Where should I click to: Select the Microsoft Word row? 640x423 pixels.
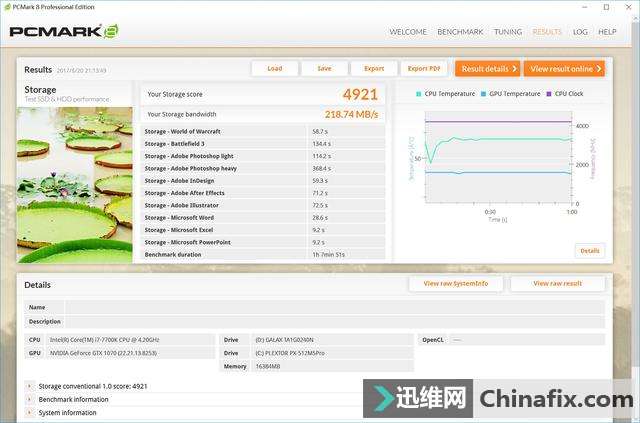[x=263, y=218]
